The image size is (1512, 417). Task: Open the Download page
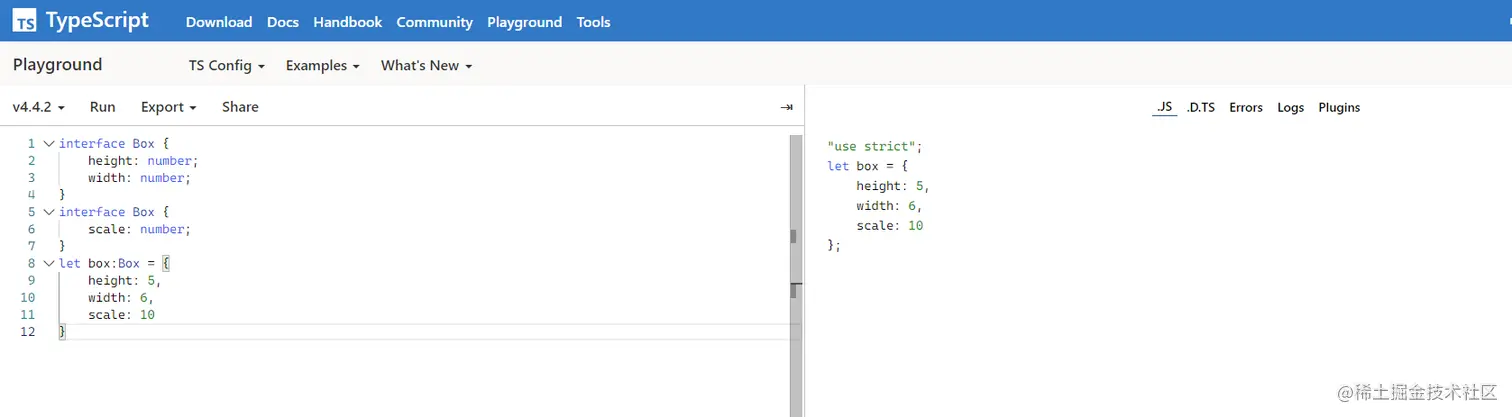[x=219, y=22]
